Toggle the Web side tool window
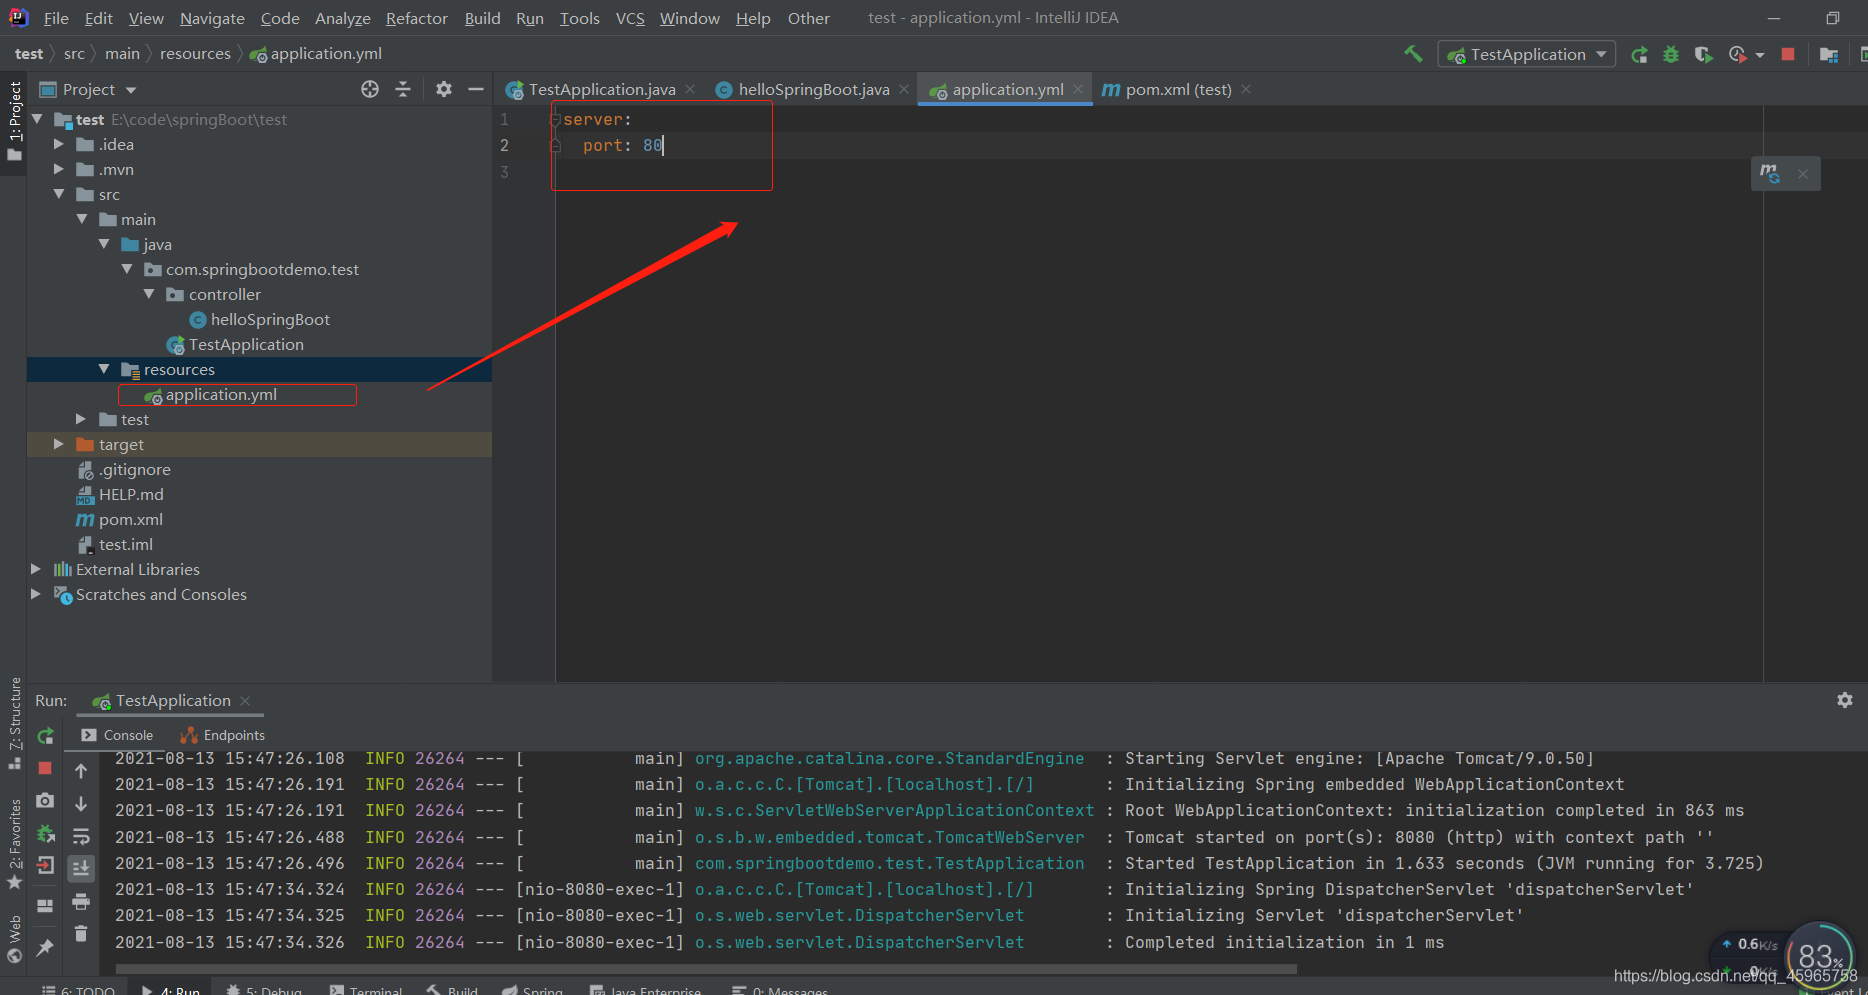This screenshot has height=995, width=1868. click(x=14, y=939)
